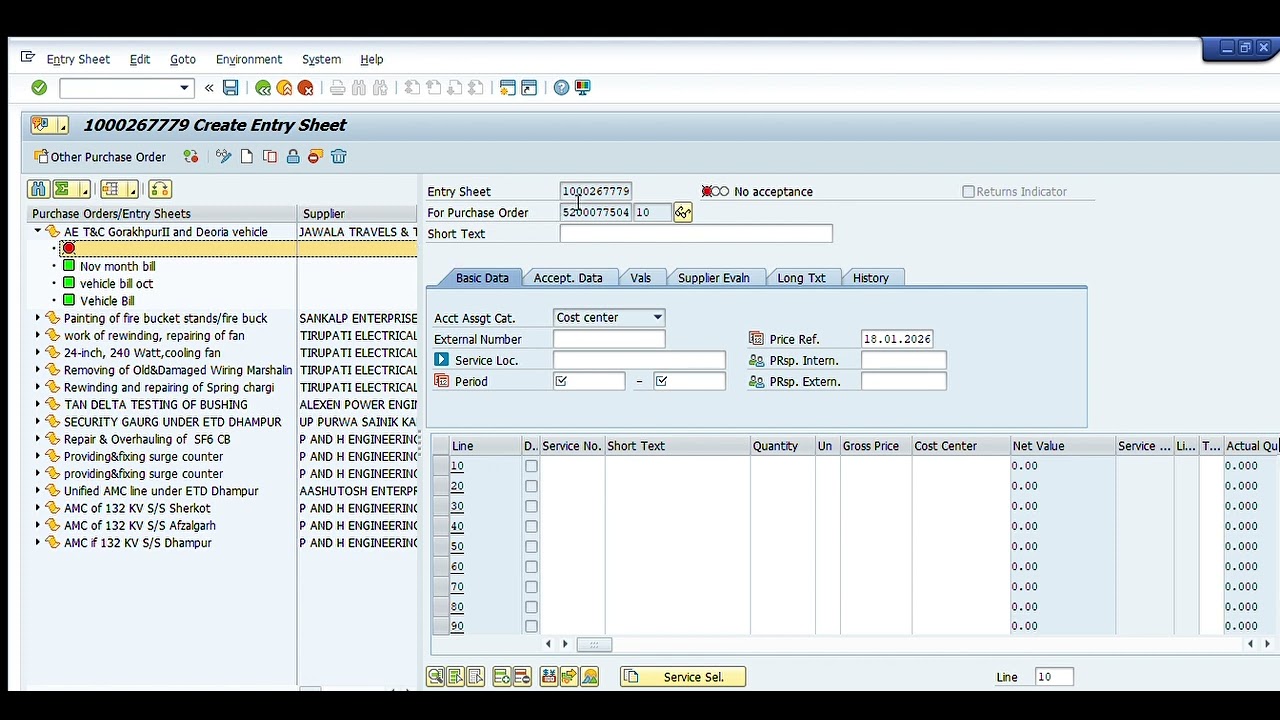Expand the SECURITY GAURG UNDER ETD DHAMPUR node
The image size is (1280, 720).
(x=38, y=421)
